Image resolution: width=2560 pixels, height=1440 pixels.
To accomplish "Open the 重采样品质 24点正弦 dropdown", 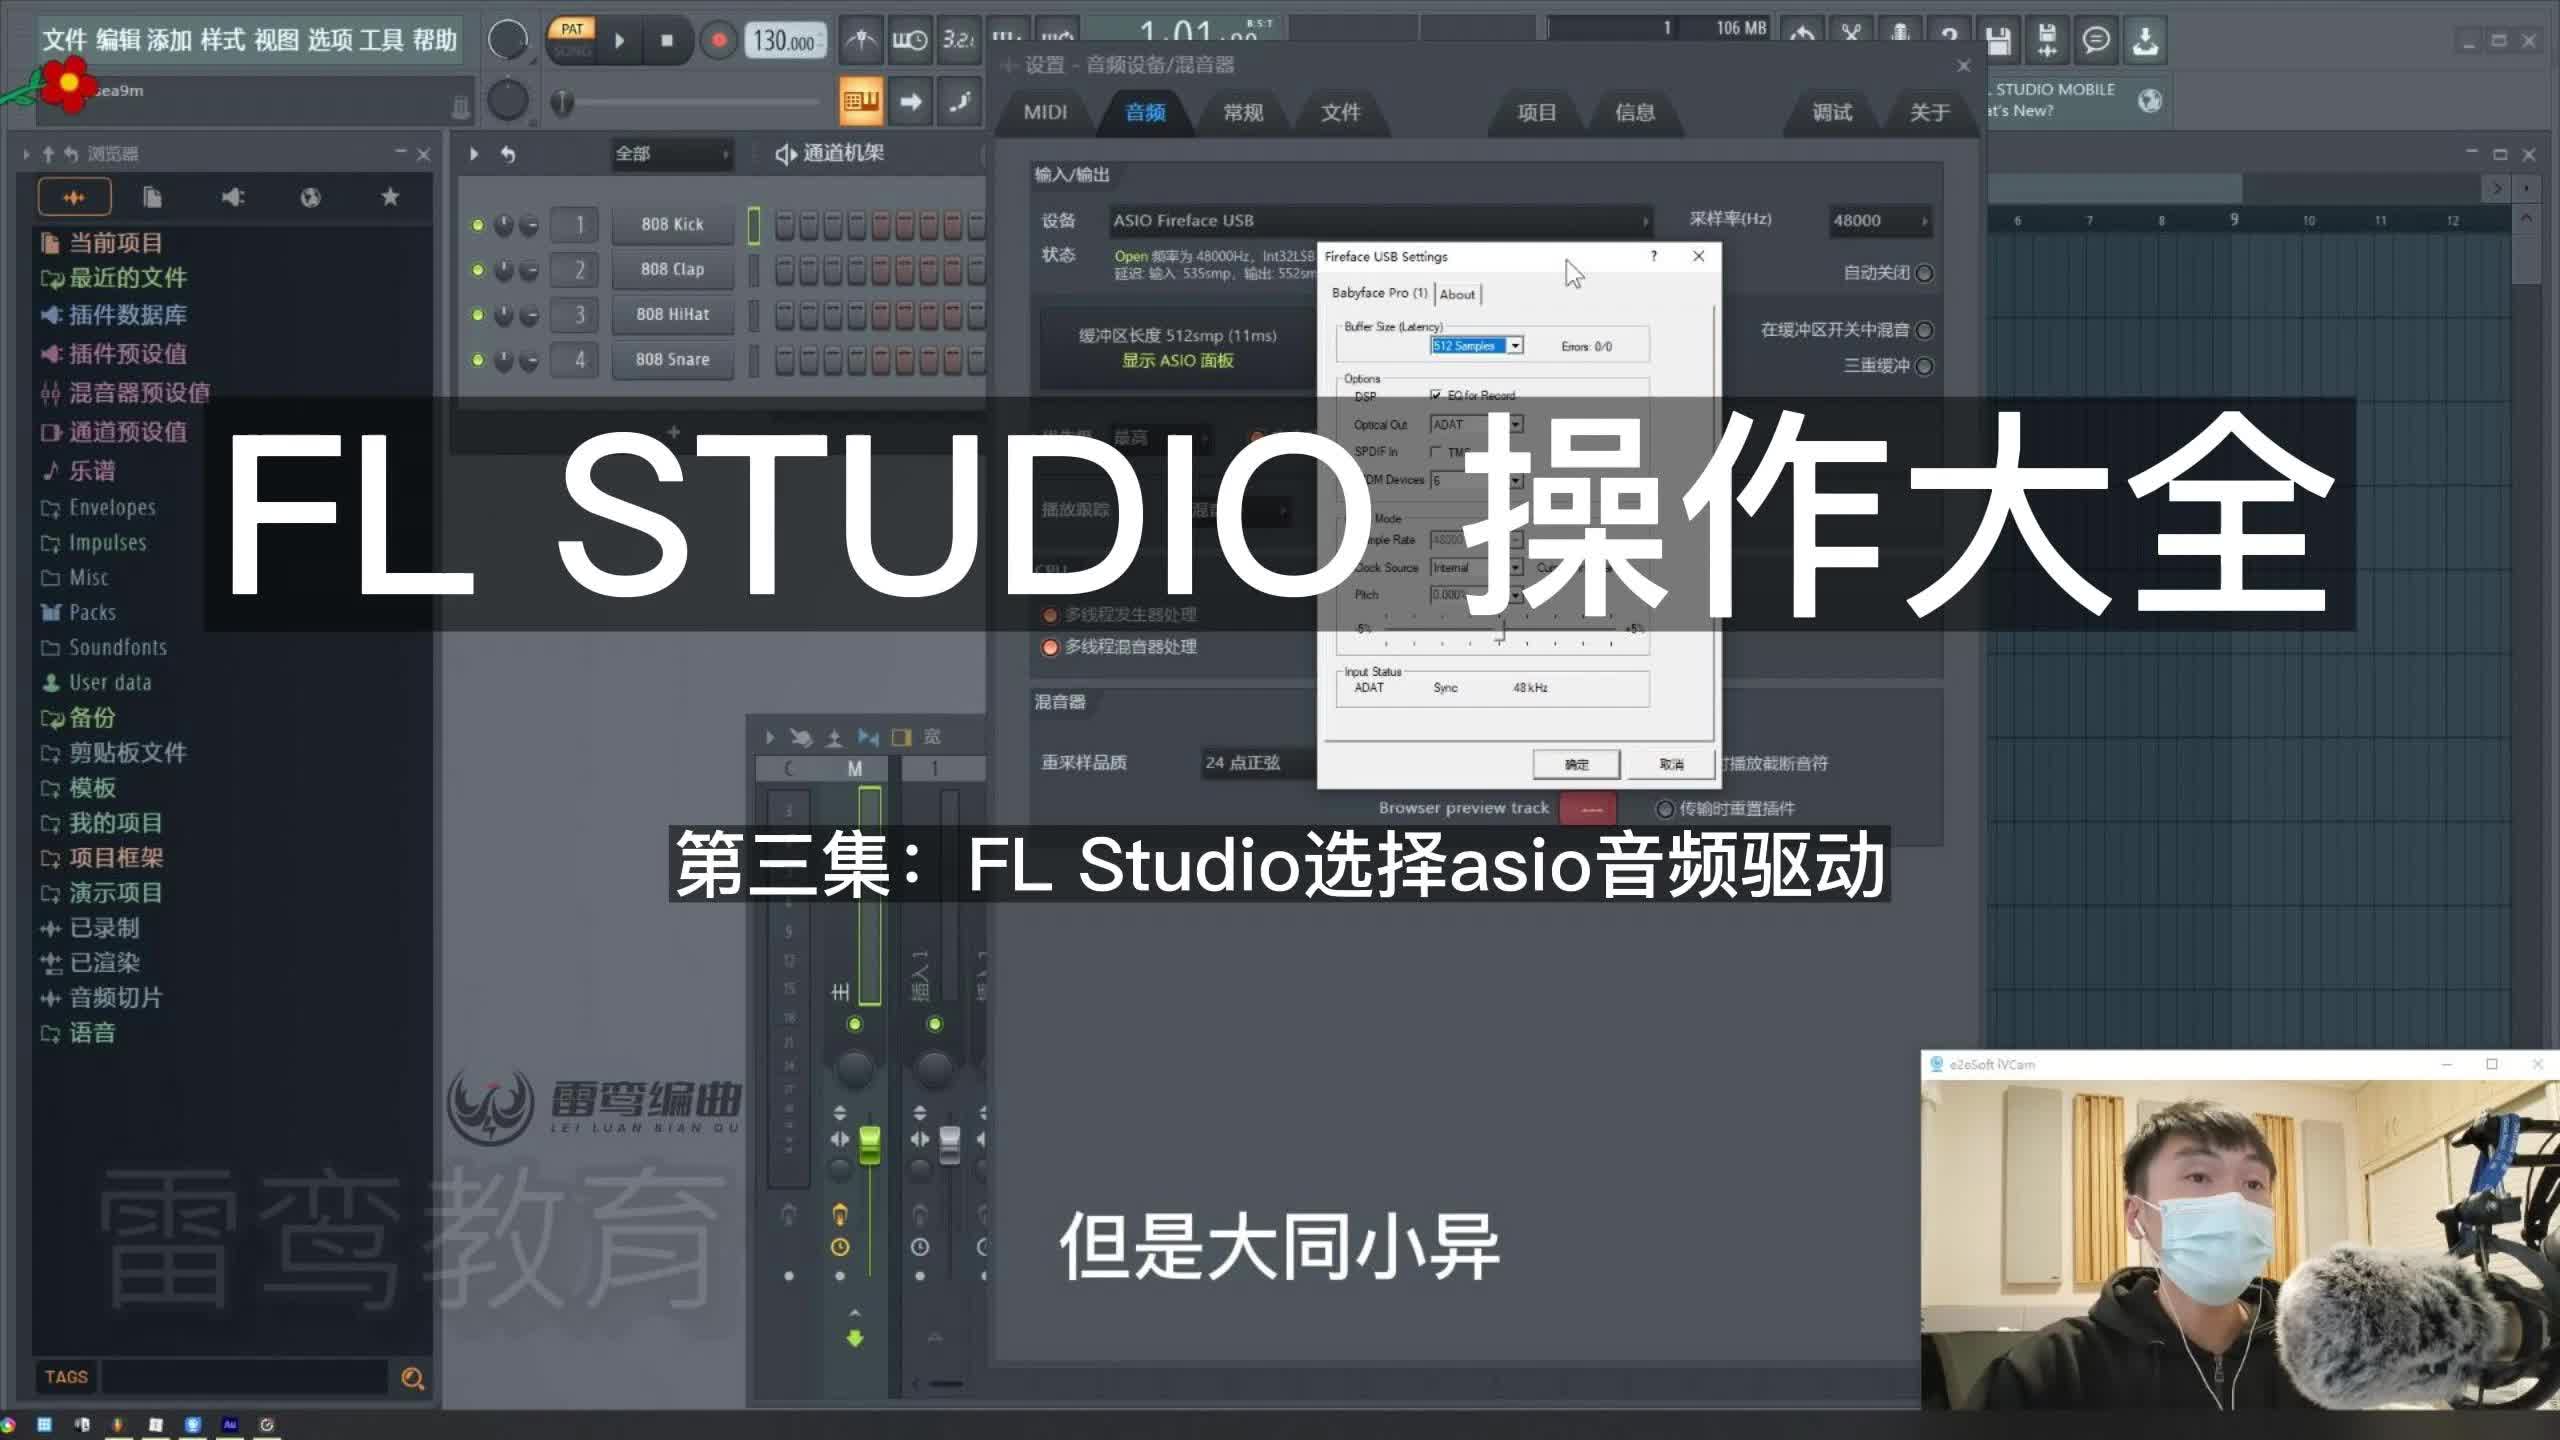I will click(x=1258, y=762).
